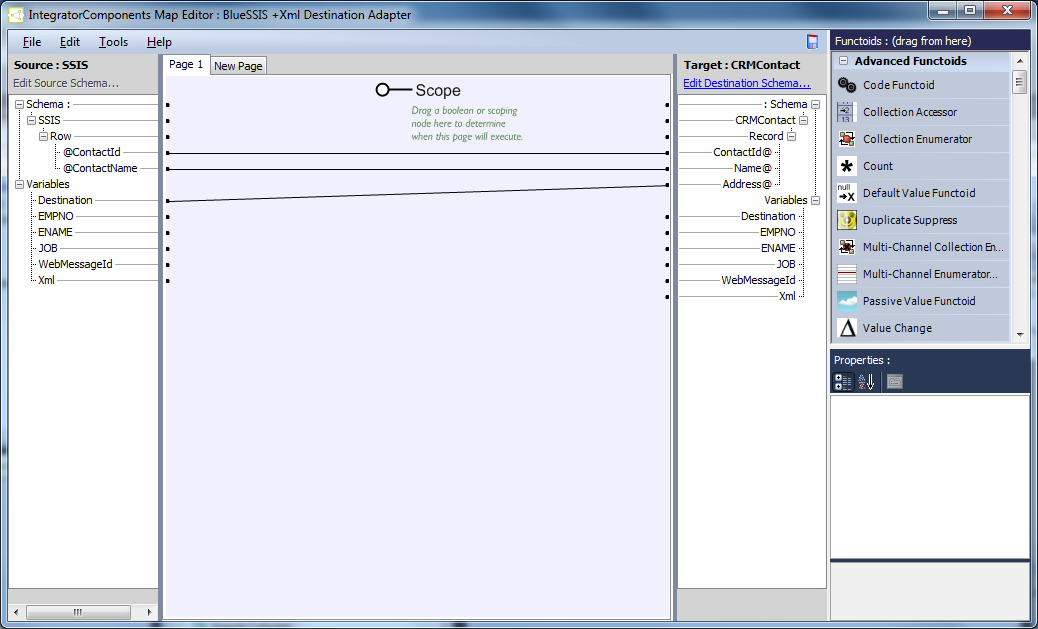Select source WebMessageId variable
Viewport: 1038px width, 629px height.
[x=75, y=264]
